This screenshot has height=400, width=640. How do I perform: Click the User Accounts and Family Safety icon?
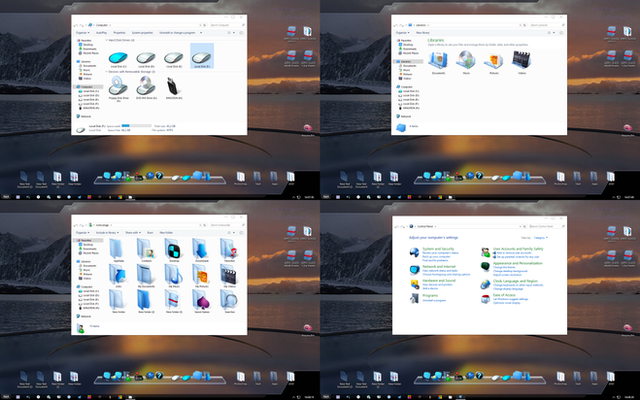[485, 252]
